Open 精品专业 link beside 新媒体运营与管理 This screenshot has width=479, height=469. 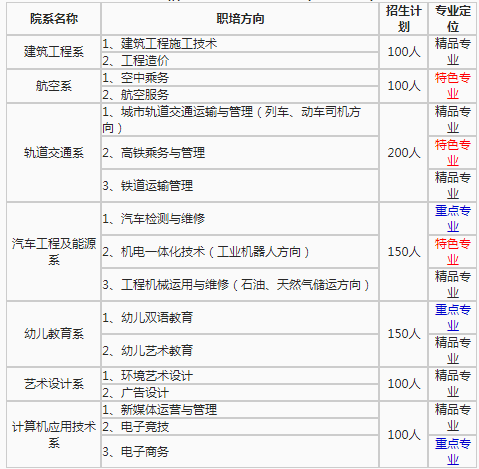[452, 417]
